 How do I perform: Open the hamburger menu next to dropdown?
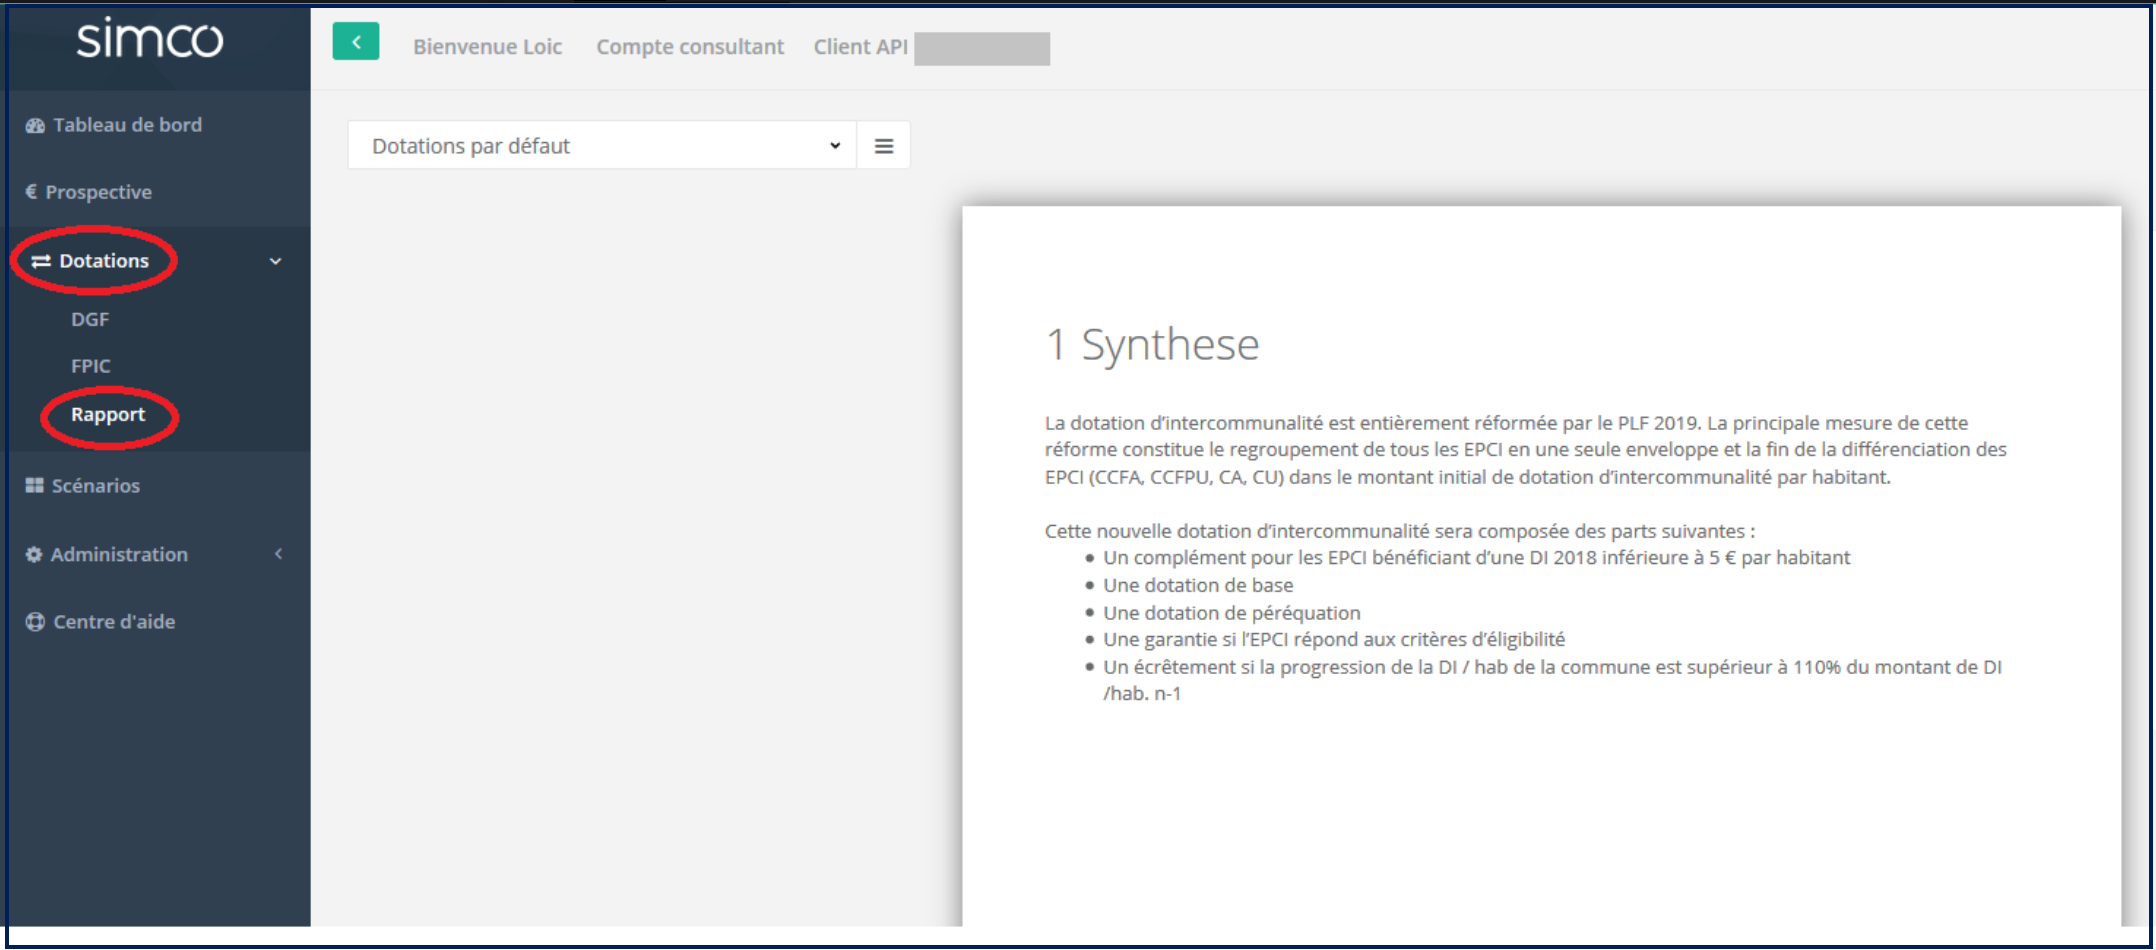[883, 146]
